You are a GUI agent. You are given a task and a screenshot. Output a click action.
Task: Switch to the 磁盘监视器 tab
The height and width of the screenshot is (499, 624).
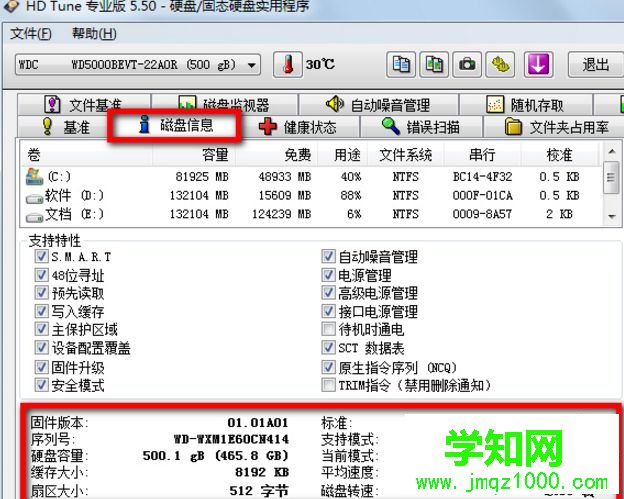click(x=225, y=105)
